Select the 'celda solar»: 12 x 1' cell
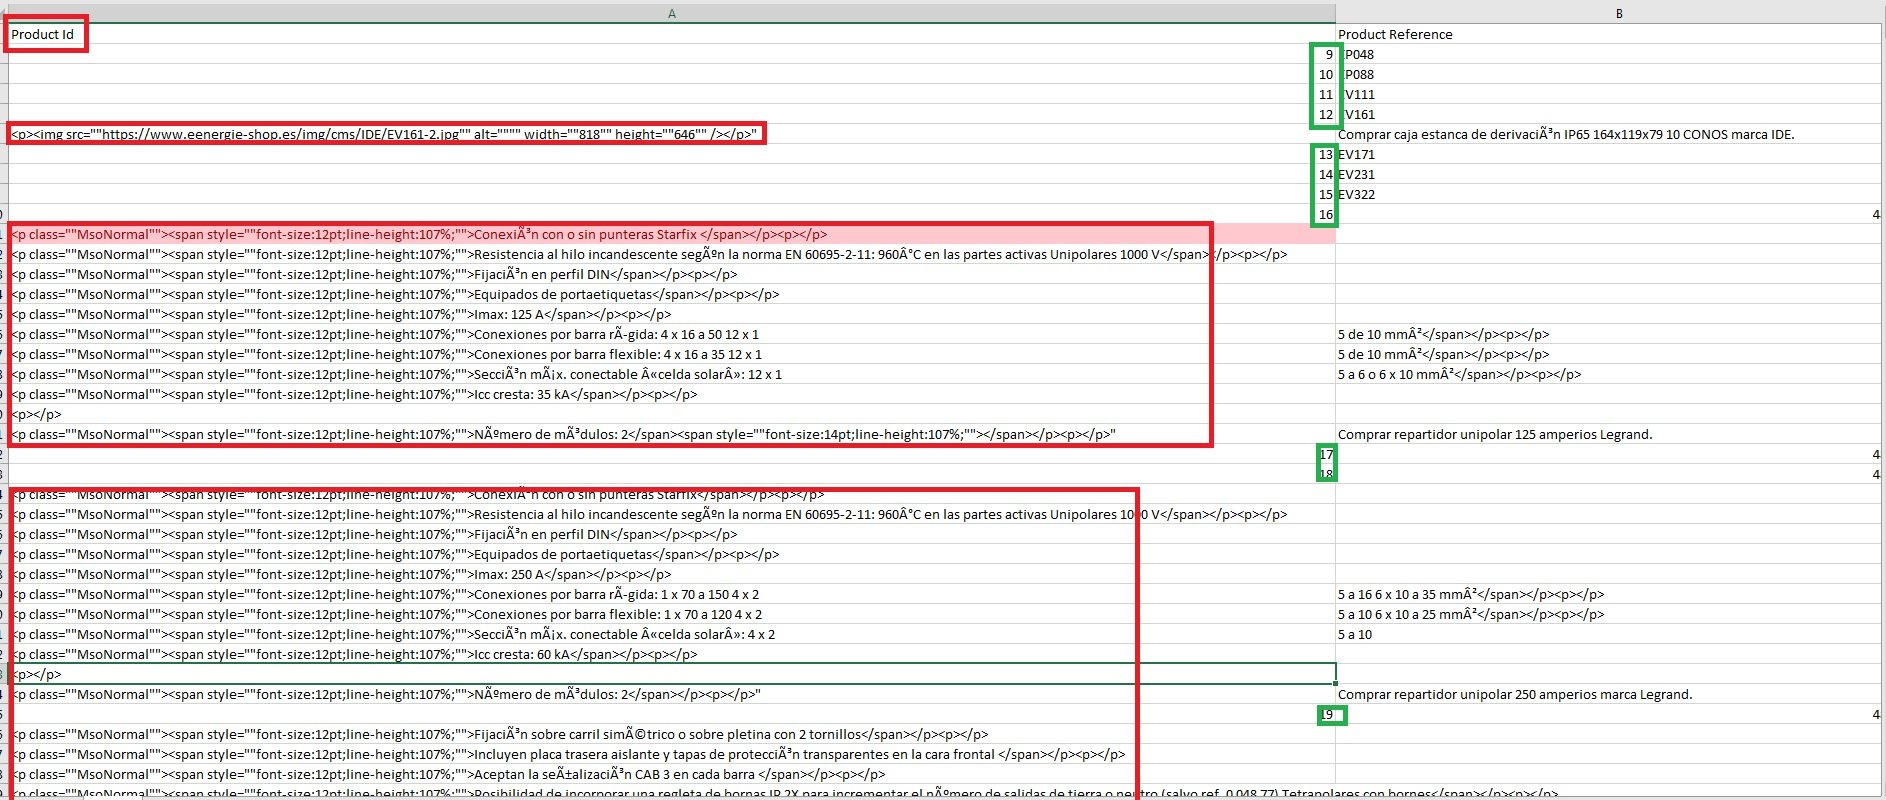The image size is (1886, 800). click(x=672, y=374)
